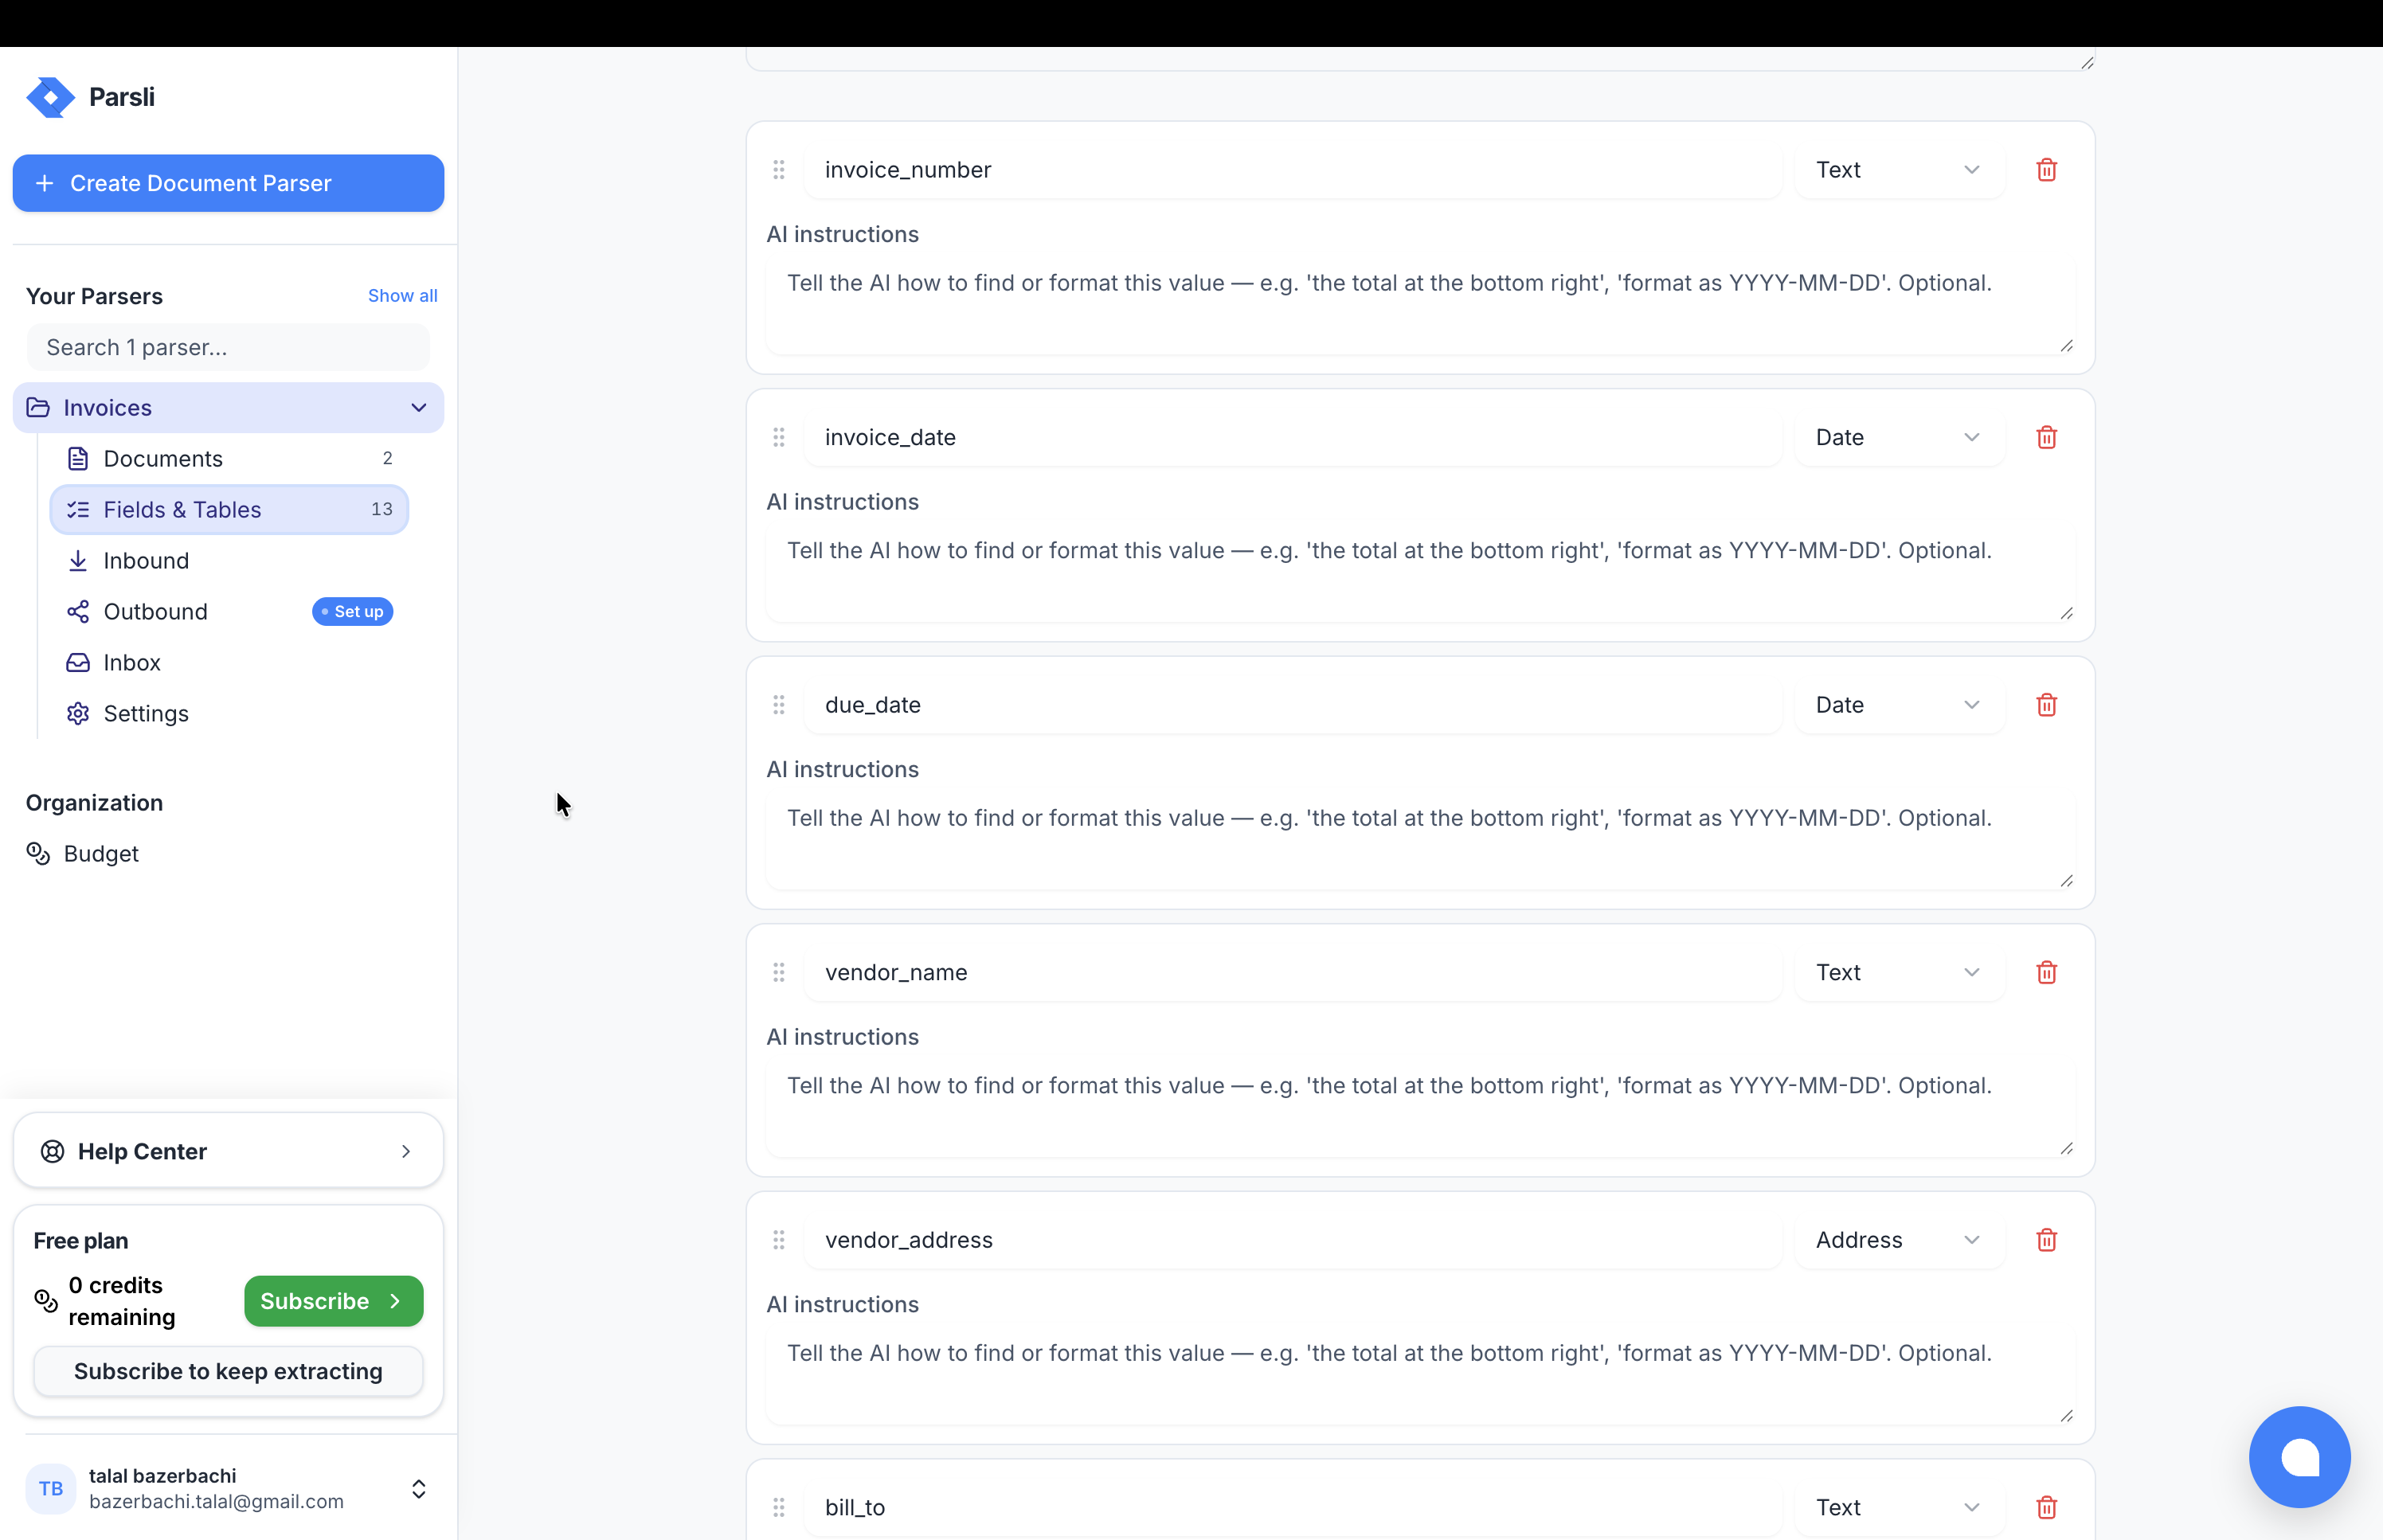Click the Inbox tray icon
This screenshot has width=2383, height=1540.
[x=78, y=663]
